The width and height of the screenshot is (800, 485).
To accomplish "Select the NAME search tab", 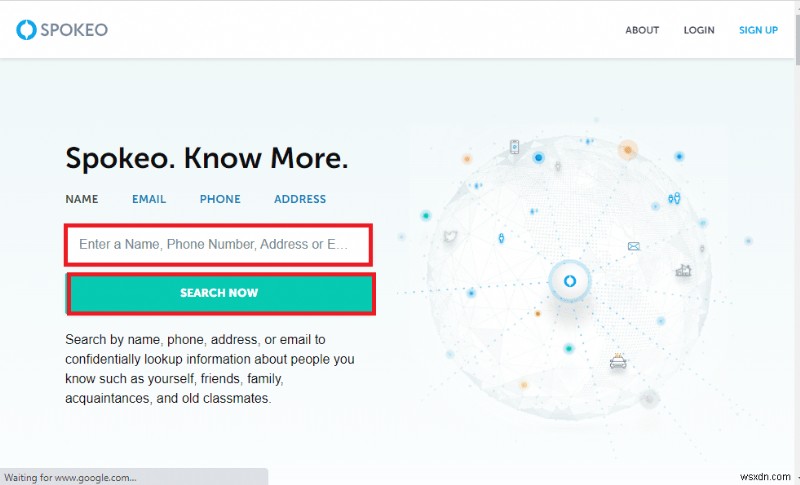I will 82,199.
